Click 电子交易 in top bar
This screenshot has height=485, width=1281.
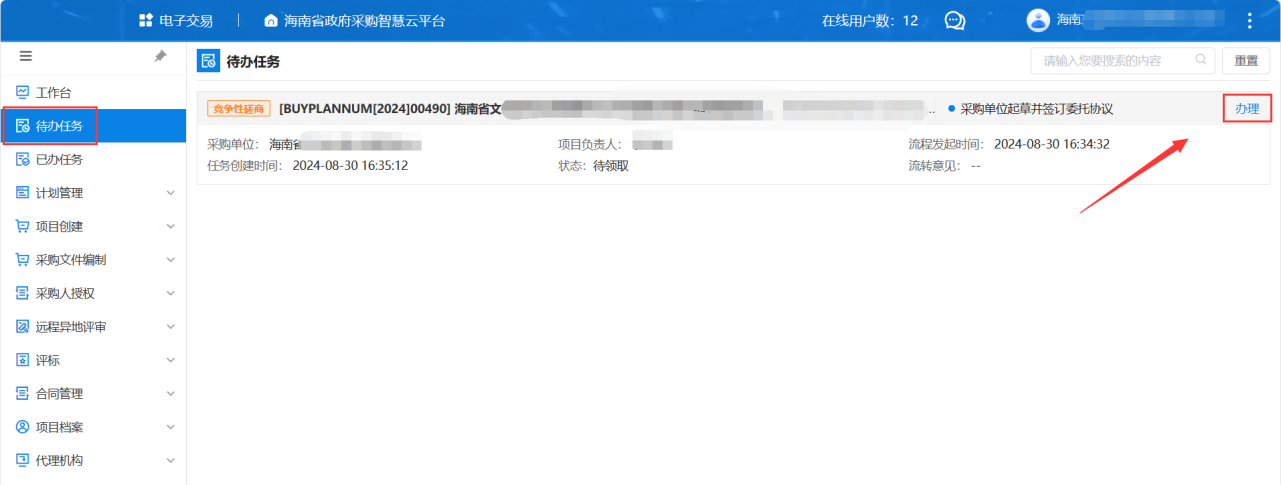point(186,21)
